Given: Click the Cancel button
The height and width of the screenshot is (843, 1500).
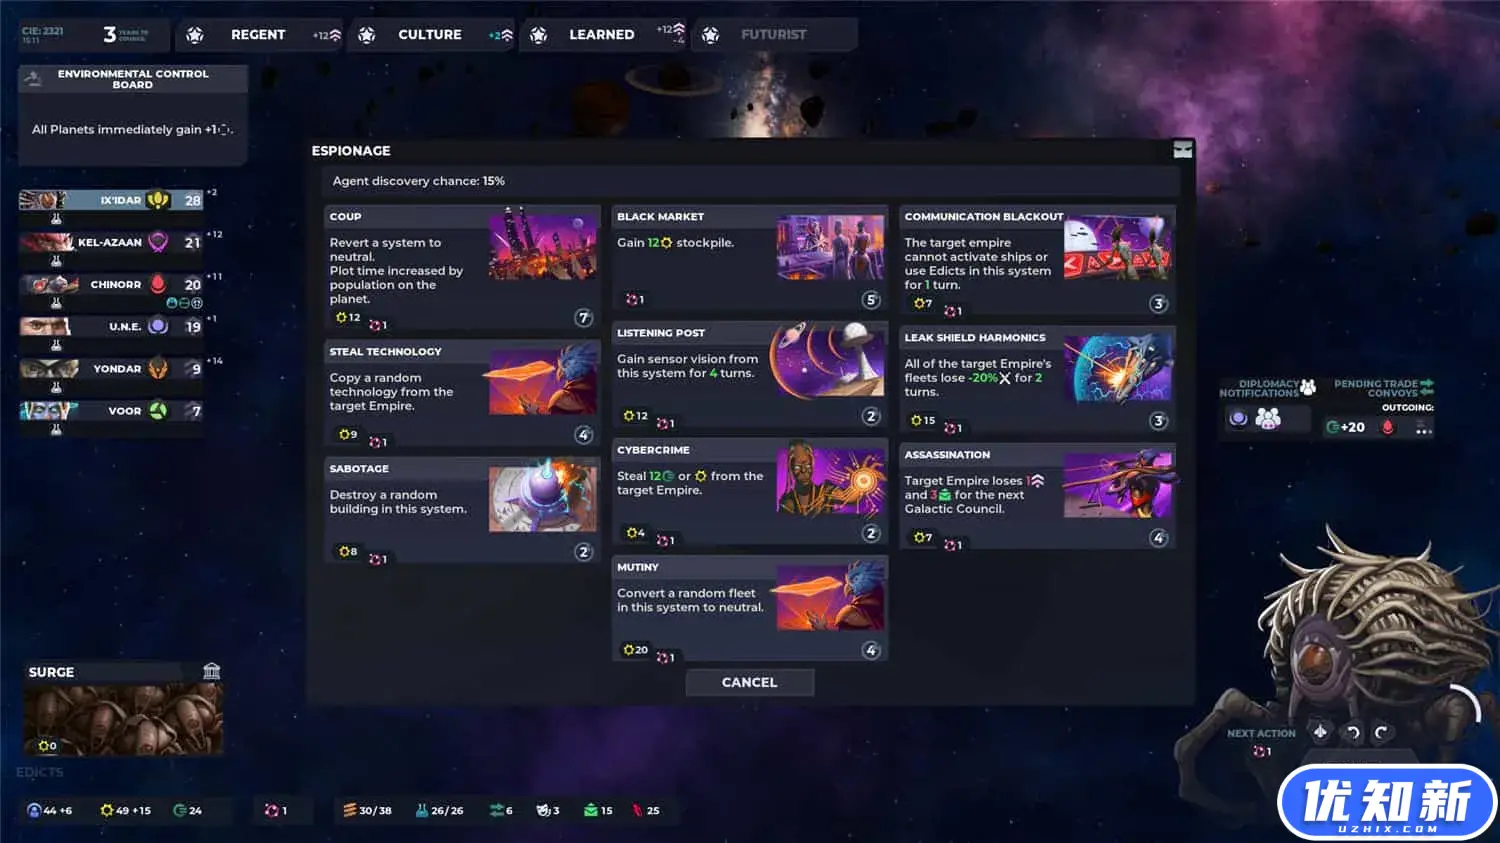Looking at the screenshot, I should [x=749, y=682].
